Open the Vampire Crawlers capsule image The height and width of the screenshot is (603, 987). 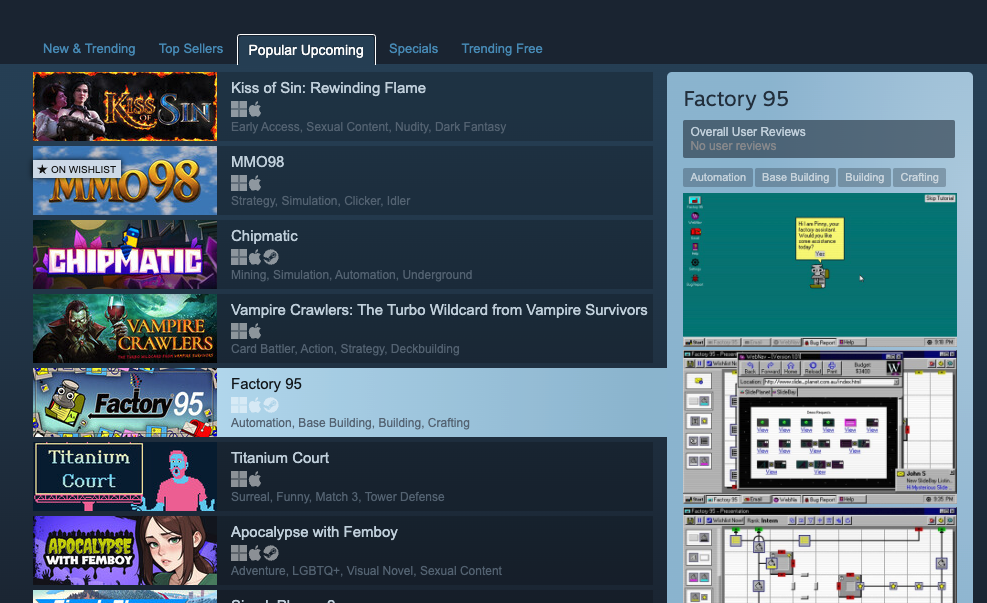pyautogui.click(x=125, y=329)
